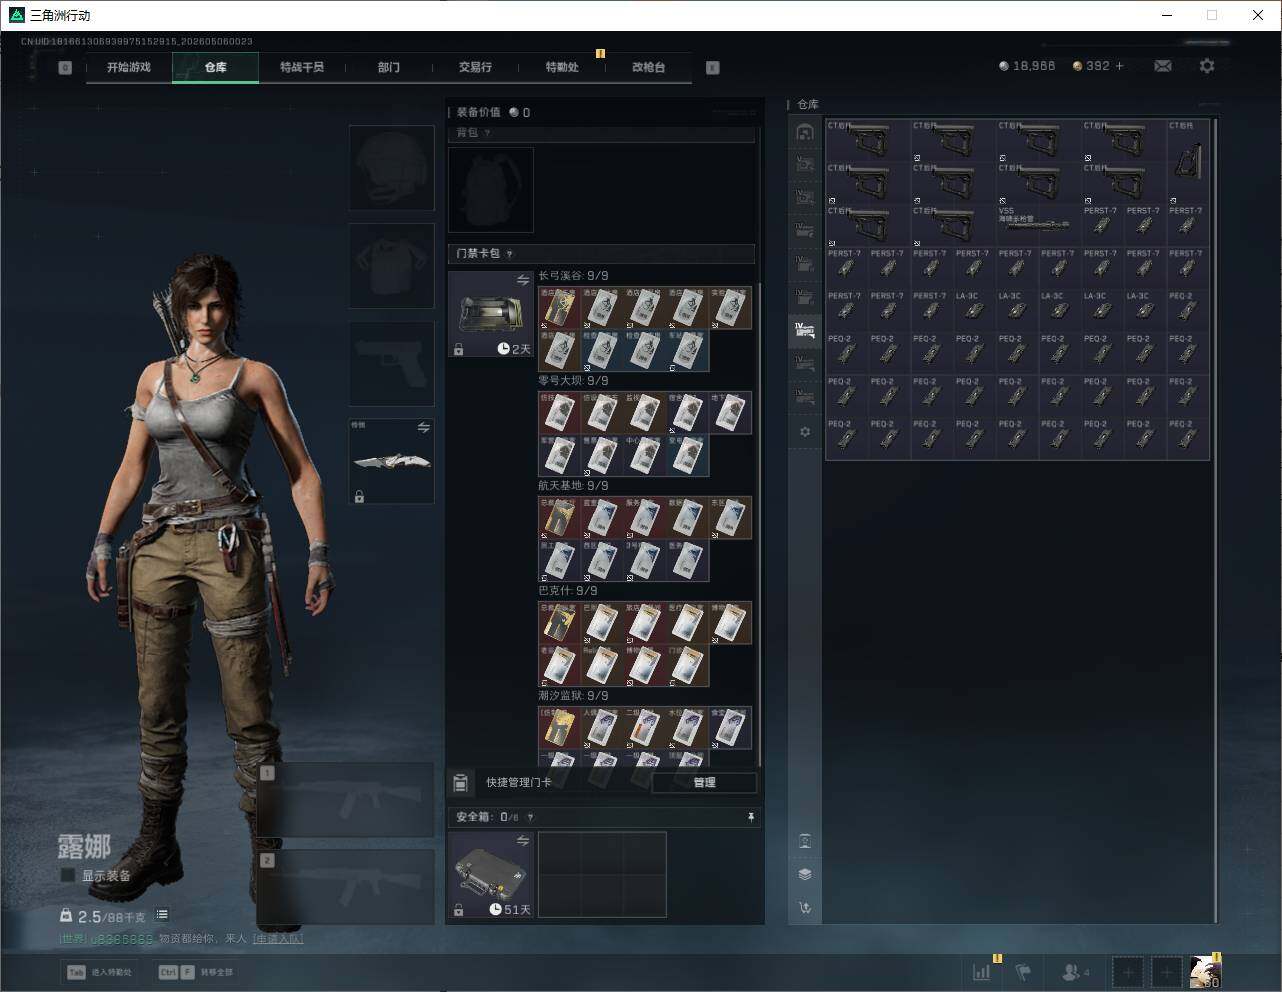Open weight details list icon
The width and height of the screenshot is (1282, 992).
[162, 914]
